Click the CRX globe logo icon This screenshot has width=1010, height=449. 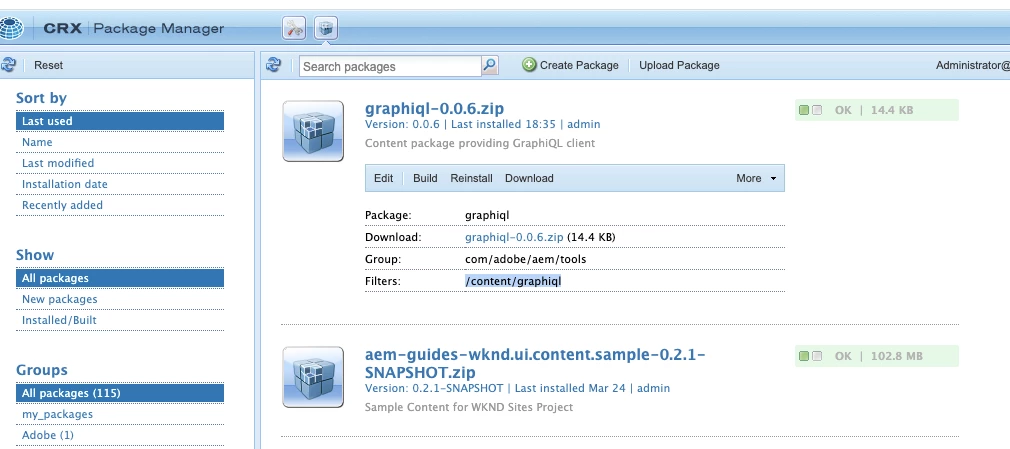tap(11, 28)
